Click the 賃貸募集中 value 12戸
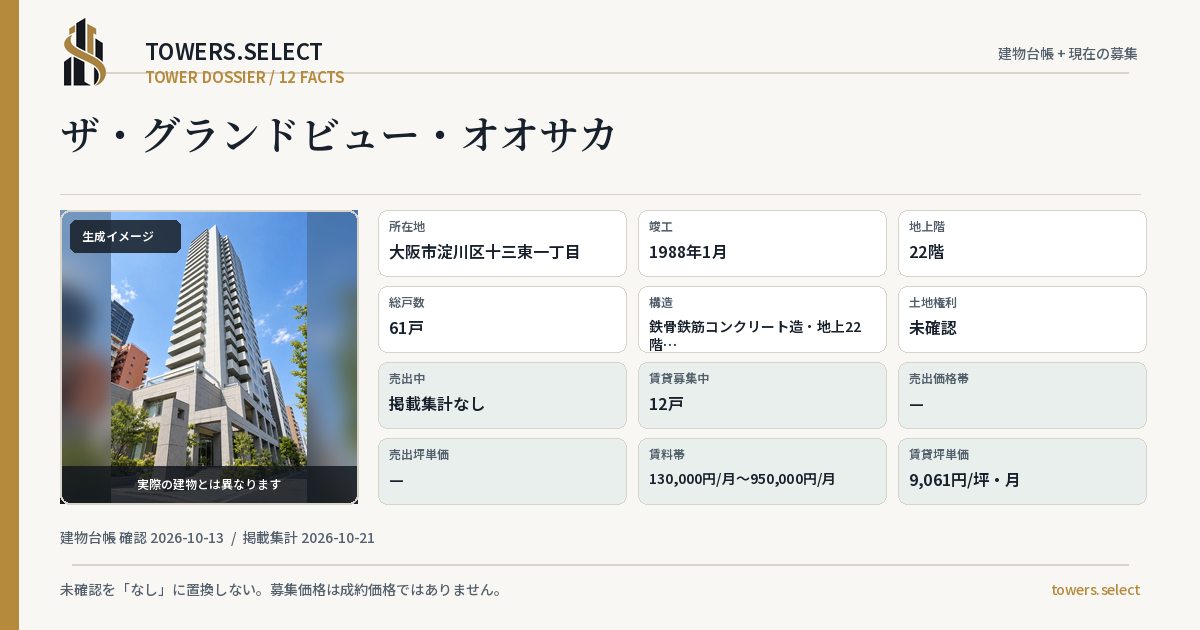Screen dimensions: 1200x630 coord(666,404)
